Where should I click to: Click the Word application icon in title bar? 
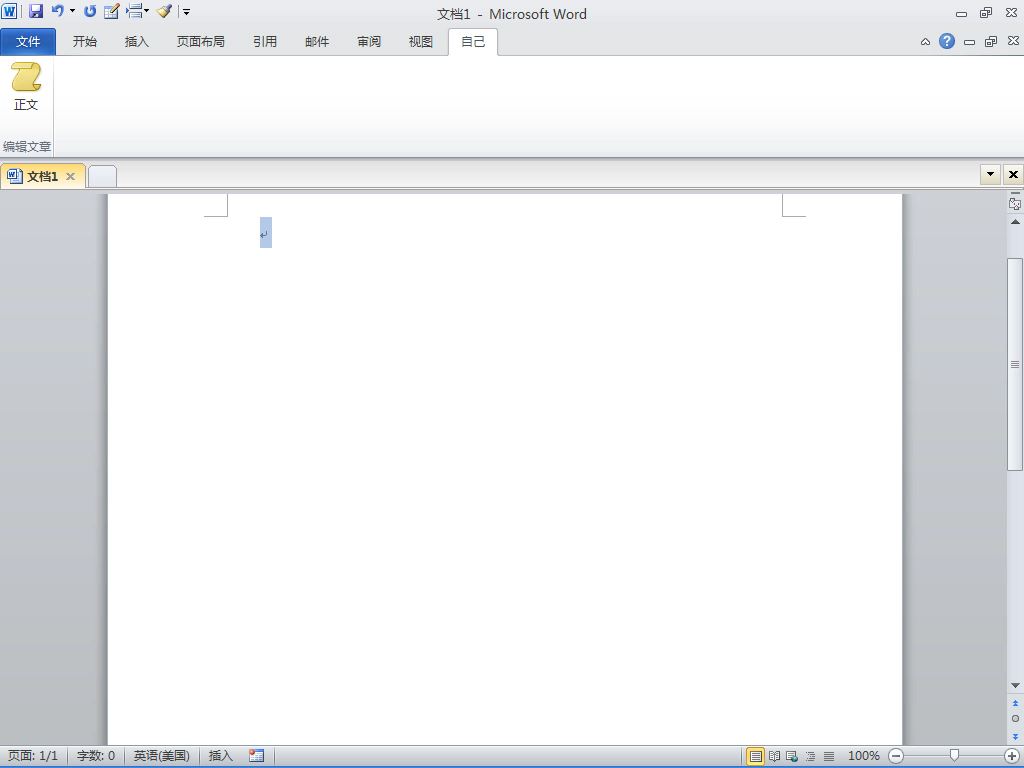coord(9,11)
